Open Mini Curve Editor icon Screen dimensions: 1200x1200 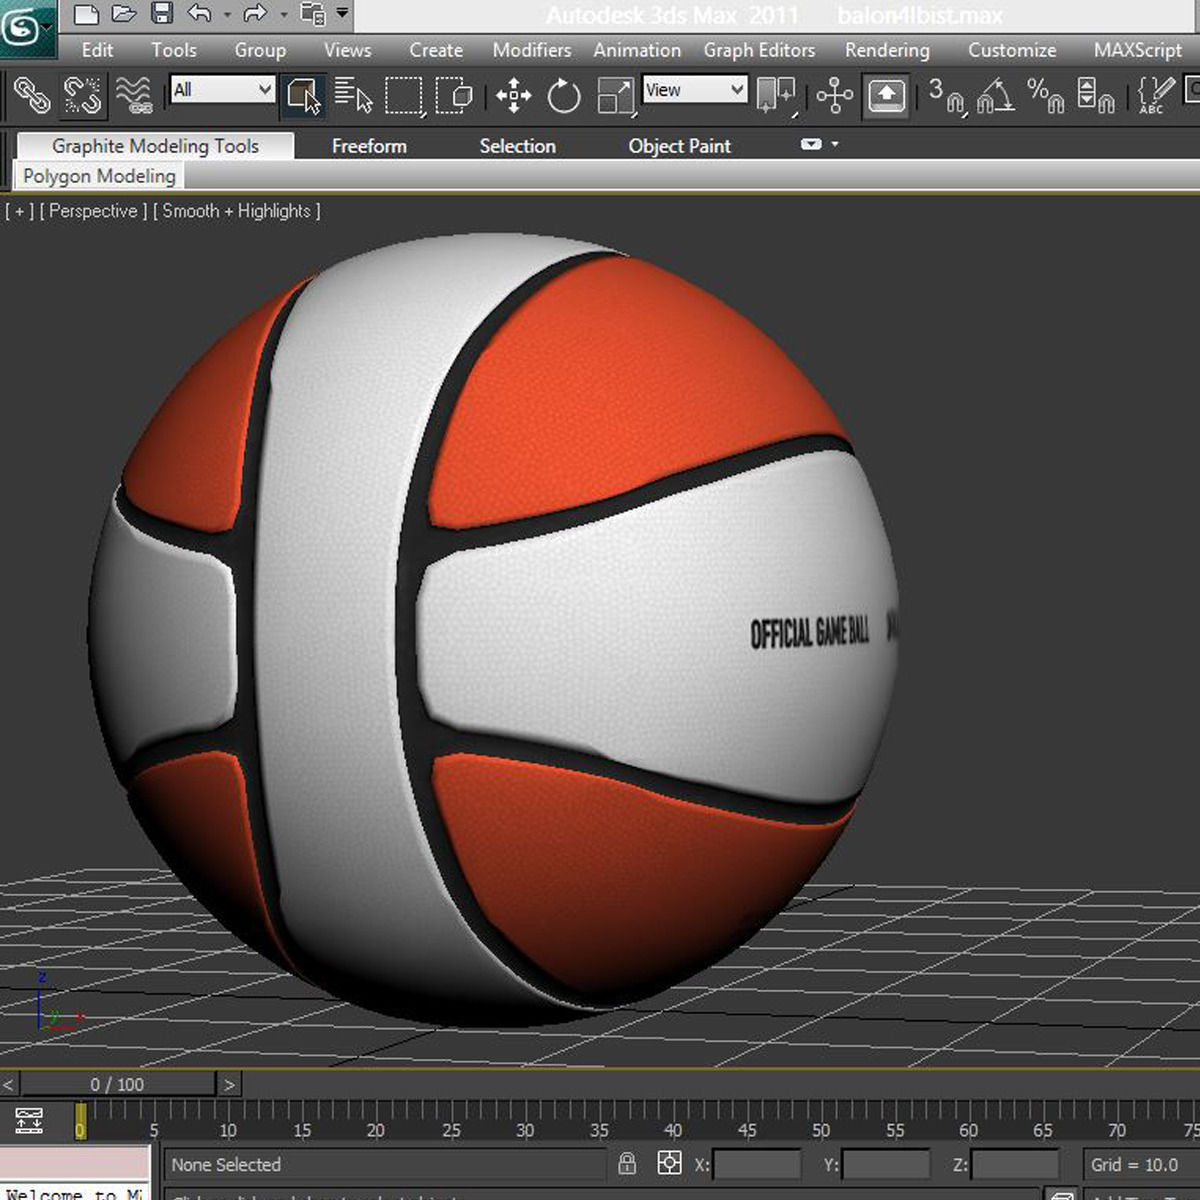[29, 1119]
